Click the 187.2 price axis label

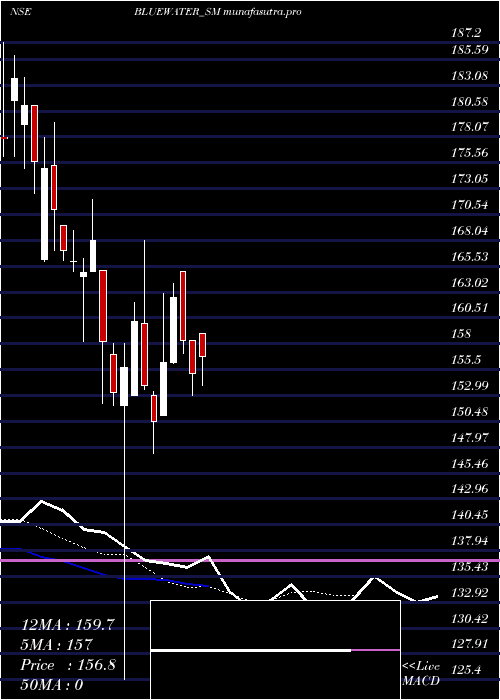coord(467,33)
